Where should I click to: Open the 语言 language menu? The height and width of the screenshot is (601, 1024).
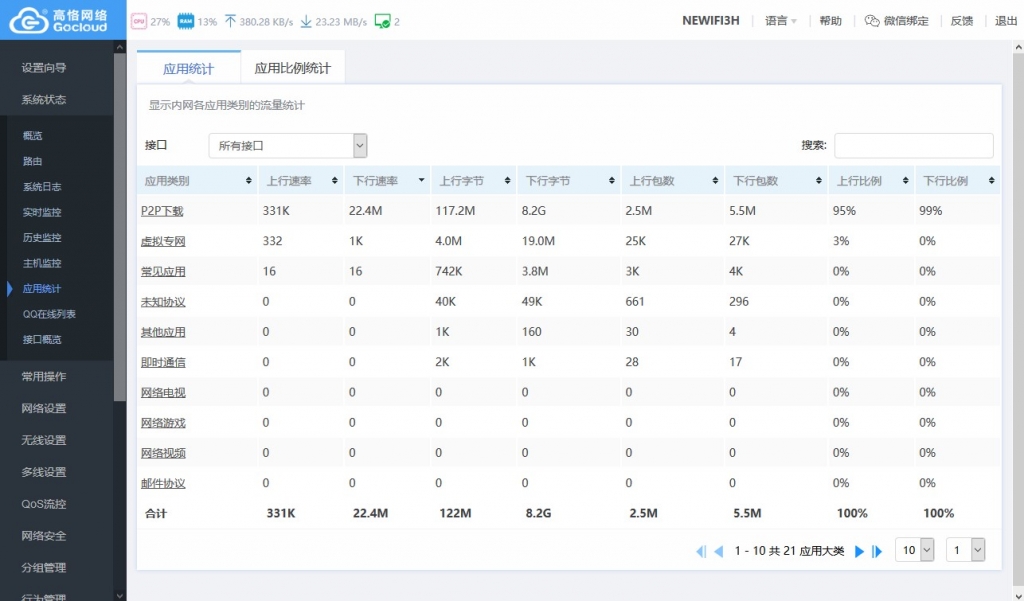(780, 21)
